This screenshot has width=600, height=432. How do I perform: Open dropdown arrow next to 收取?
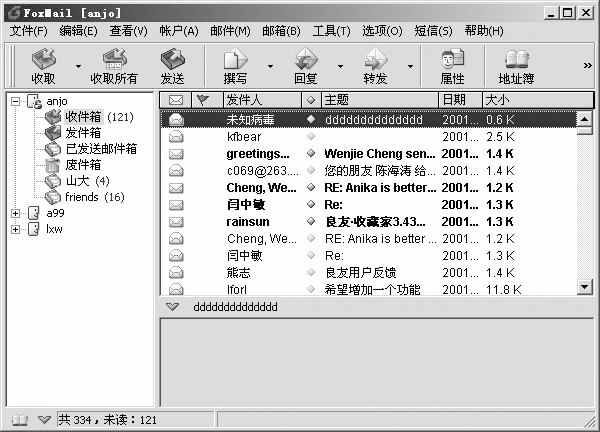78,66
